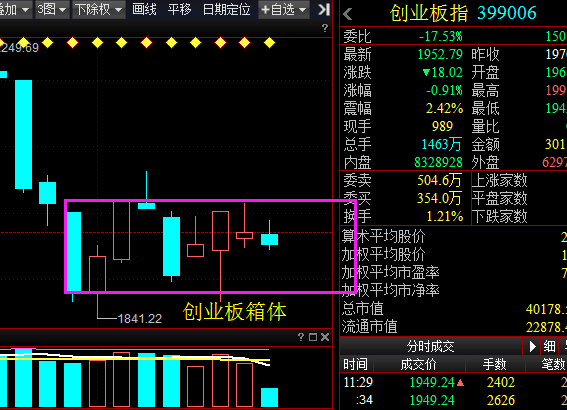Viewport: 567px width, 410px height.
Task: Open 日期定位 date locator
Action: coord(227,9)
